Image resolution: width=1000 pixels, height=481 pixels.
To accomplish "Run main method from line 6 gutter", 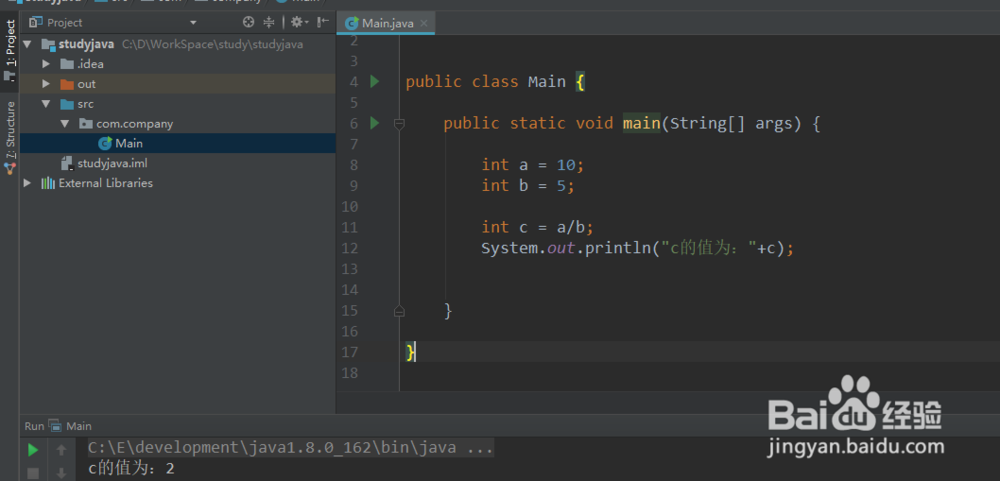I will click(374, 123).
